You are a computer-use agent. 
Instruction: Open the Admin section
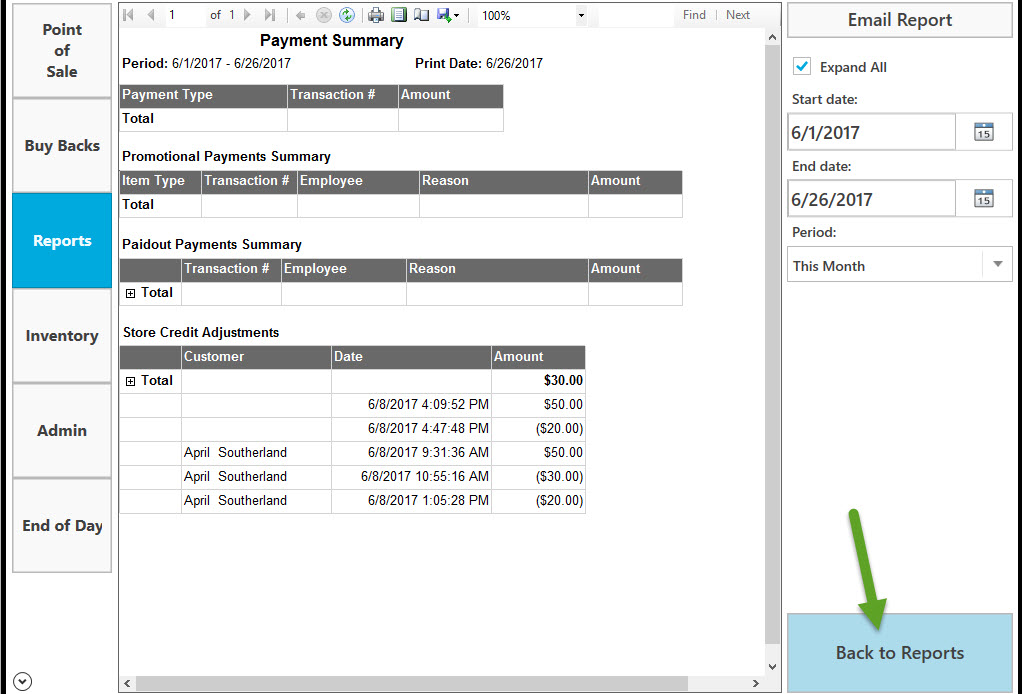point(61,430)
